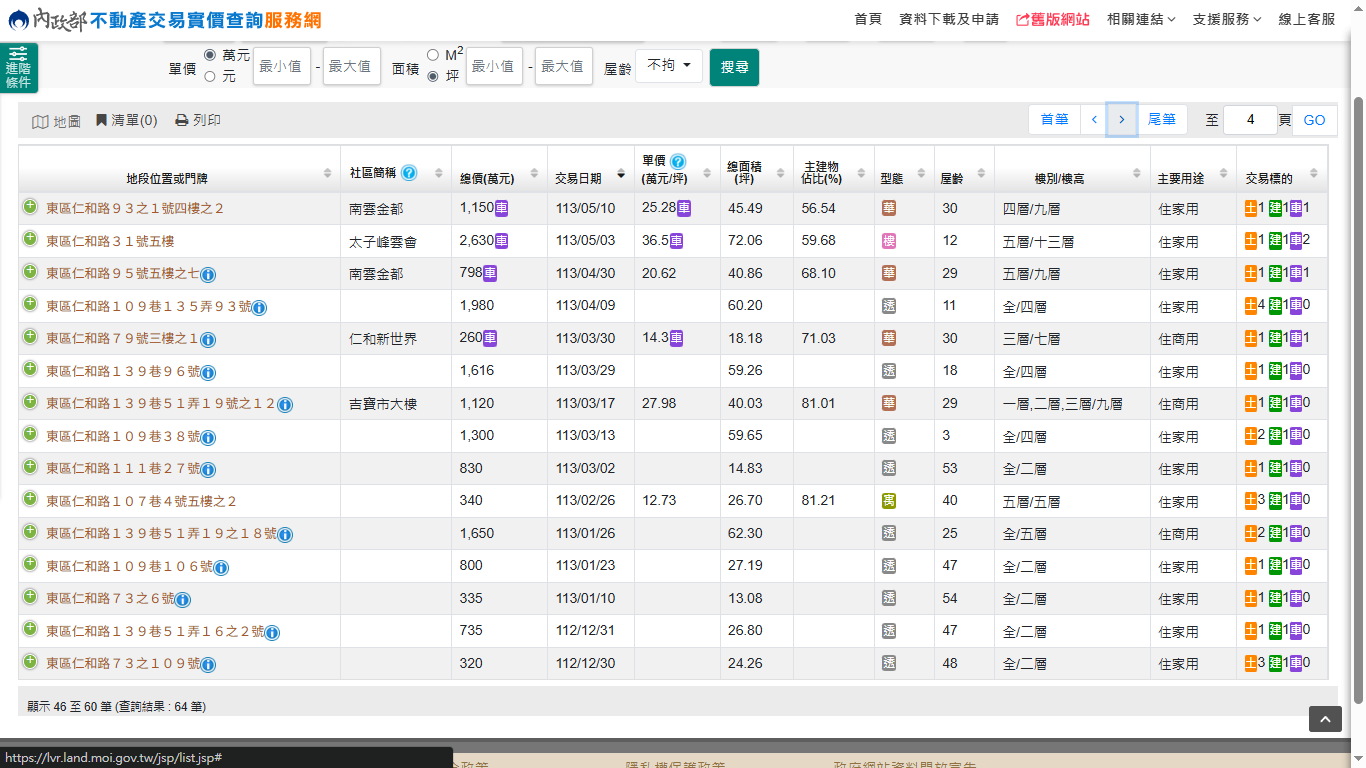
Task: Open the 支援服務 dropdown menu
Action: [1227, 19]
